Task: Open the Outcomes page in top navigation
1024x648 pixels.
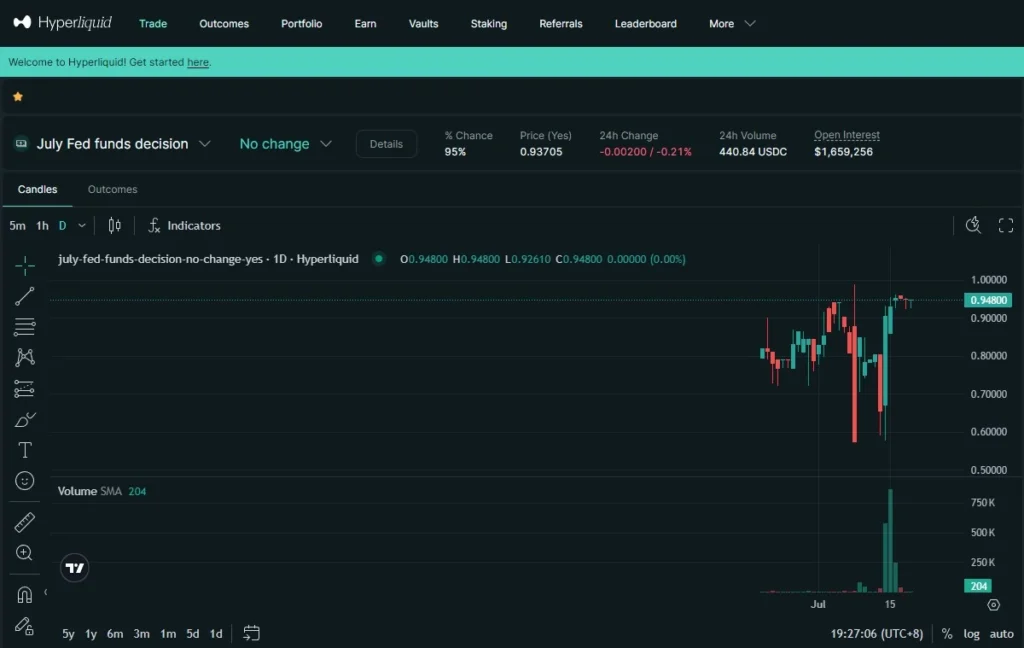Action: (224, 24)
